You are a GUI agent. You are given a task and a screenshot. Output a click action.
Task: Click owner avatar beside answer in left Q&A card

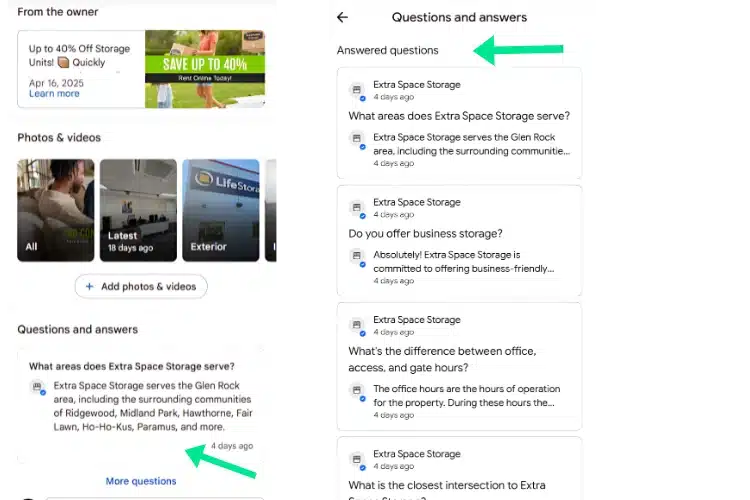point(38,387)
